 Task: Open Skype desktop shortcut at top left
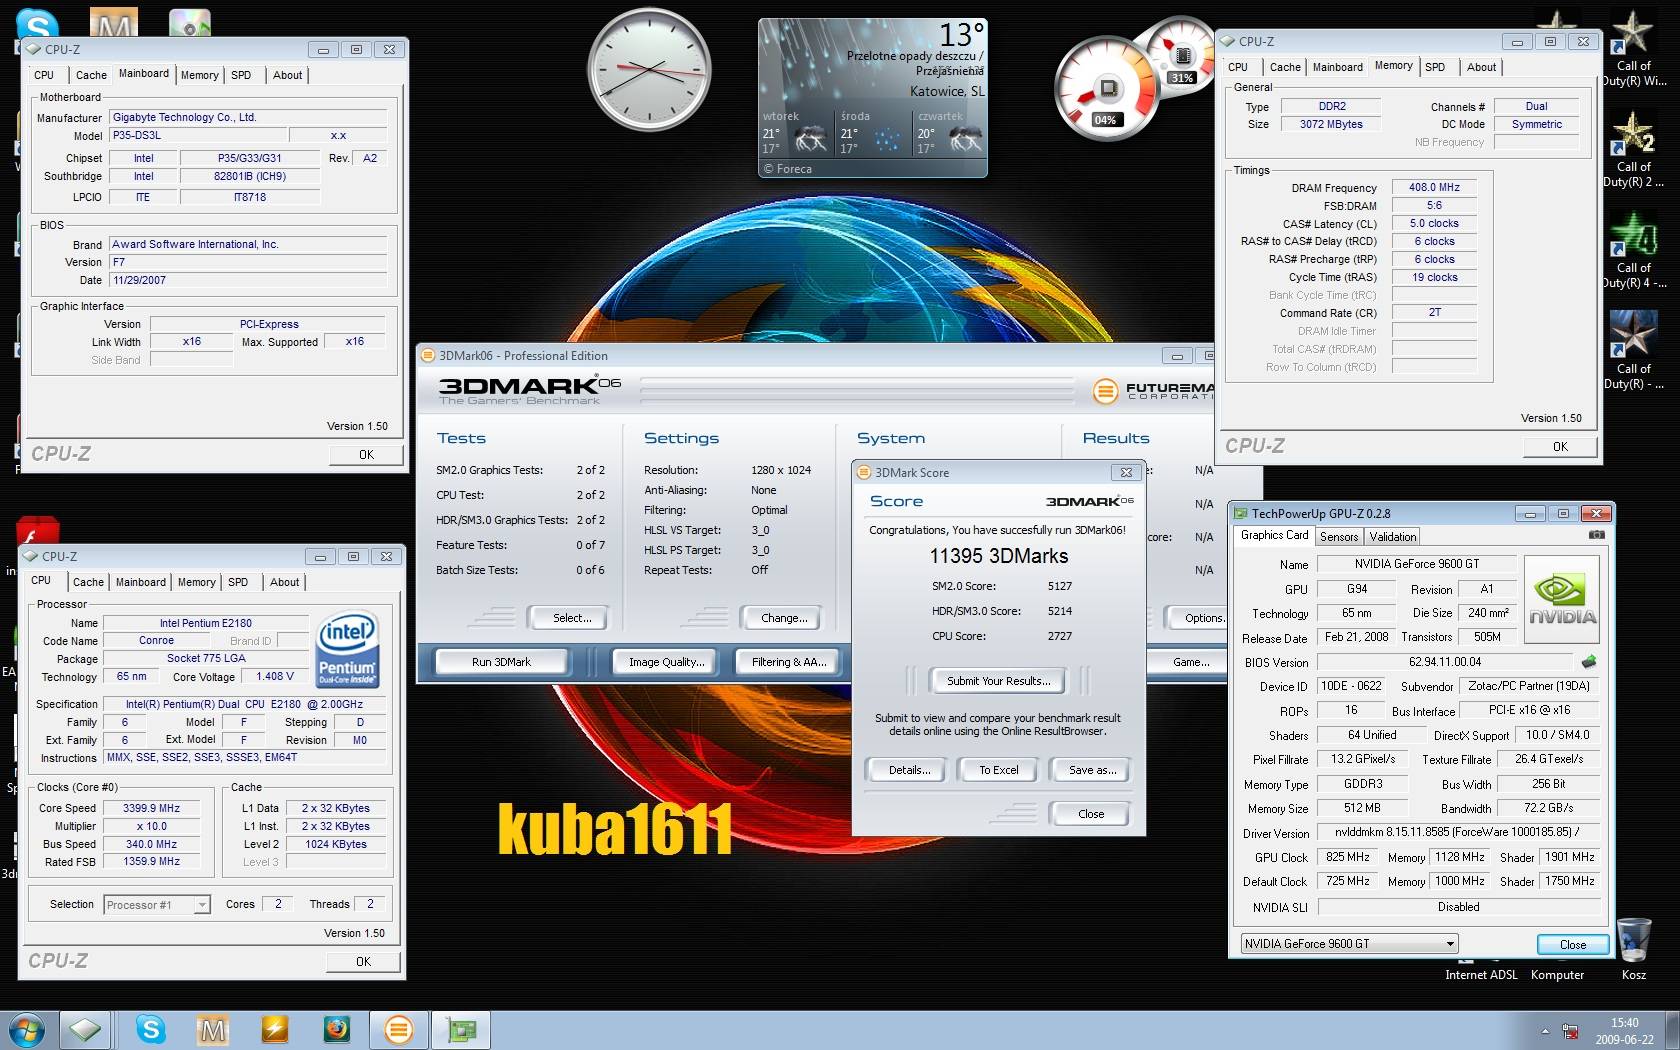click(x=37, y=22)
